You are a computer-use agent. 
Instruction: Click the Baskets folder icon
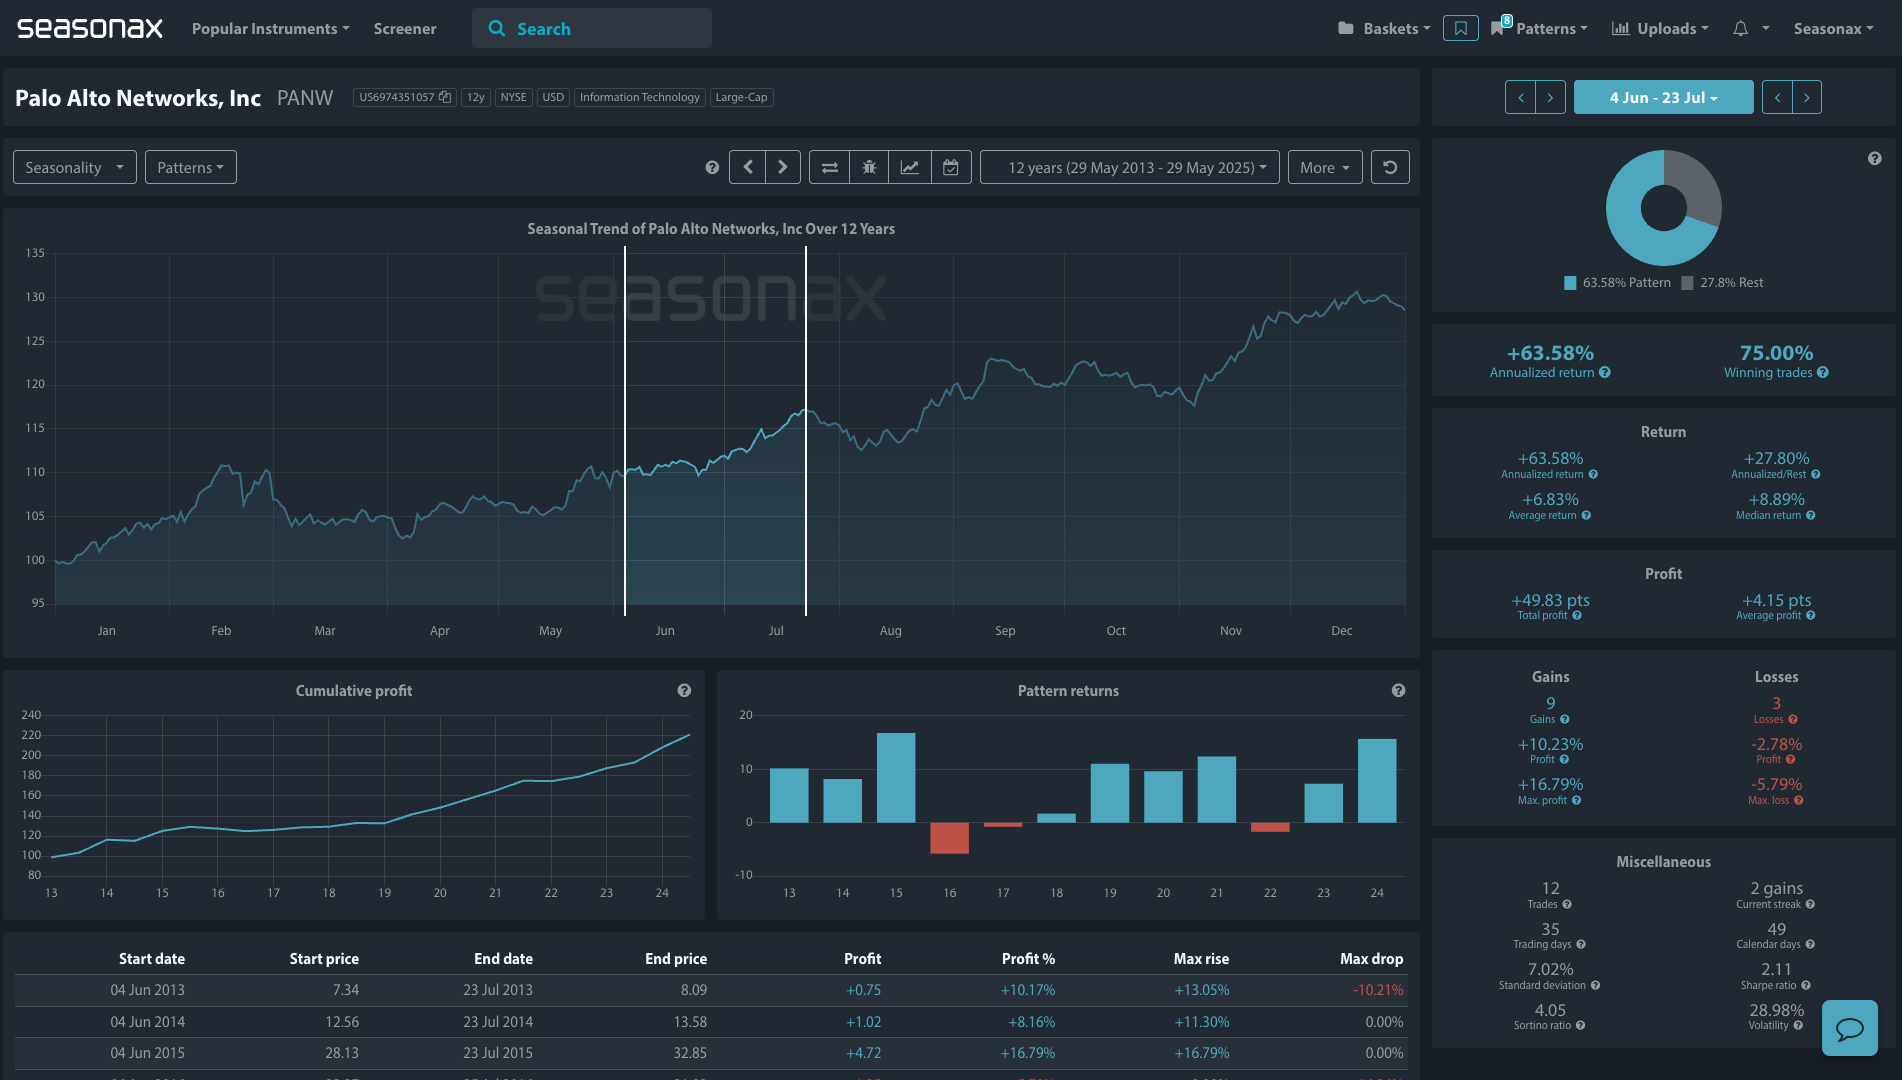pyautogui.click(x=1346, y=28)
